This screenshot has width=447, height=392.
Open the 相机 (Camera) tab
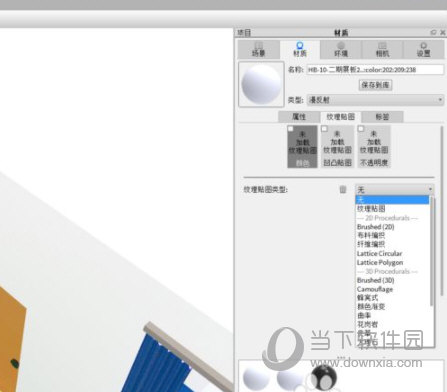382,50
